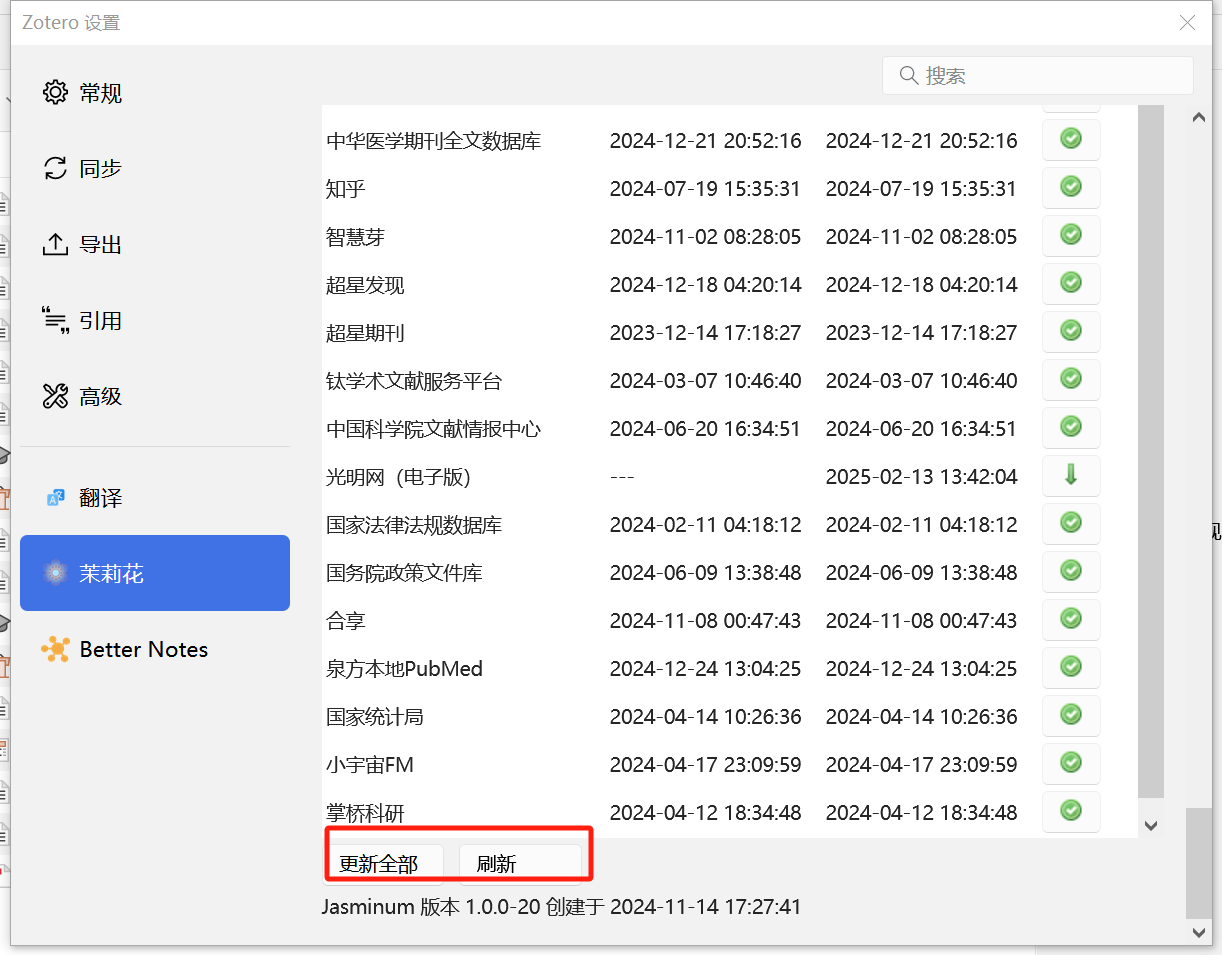Close the Zotero 设置 window
Viewport: 1222px width, 955px height.
[1187, 22]
